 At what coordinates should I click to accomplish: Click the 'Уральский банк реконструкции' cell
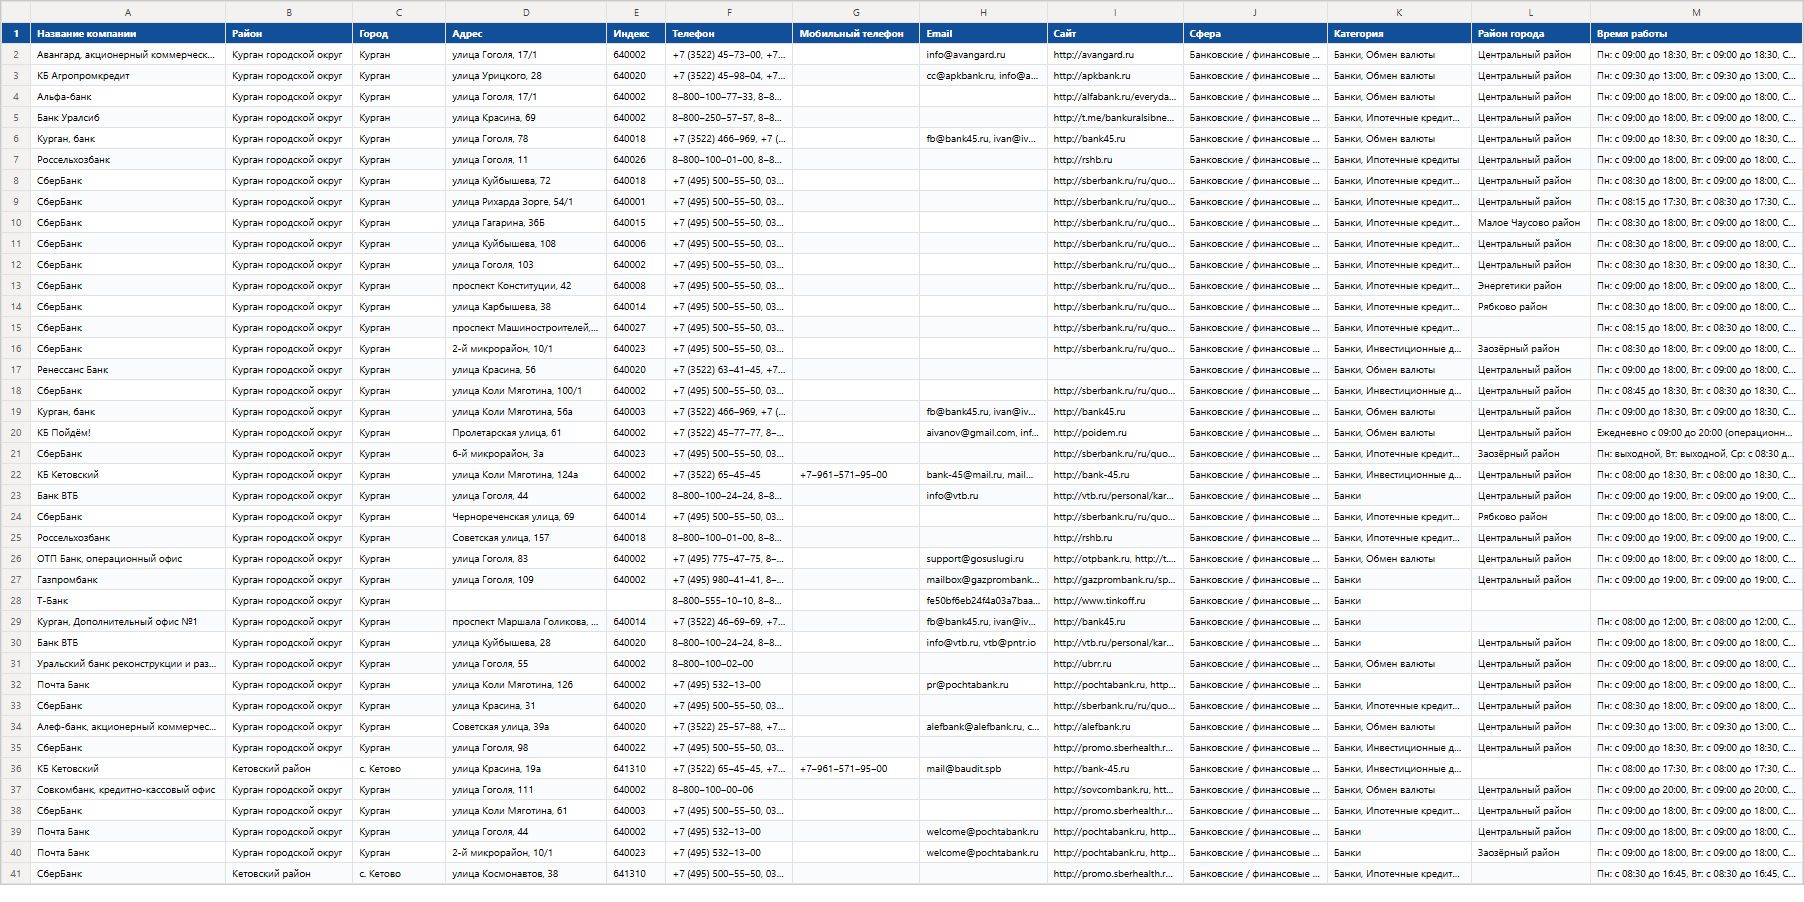(128, 663)
